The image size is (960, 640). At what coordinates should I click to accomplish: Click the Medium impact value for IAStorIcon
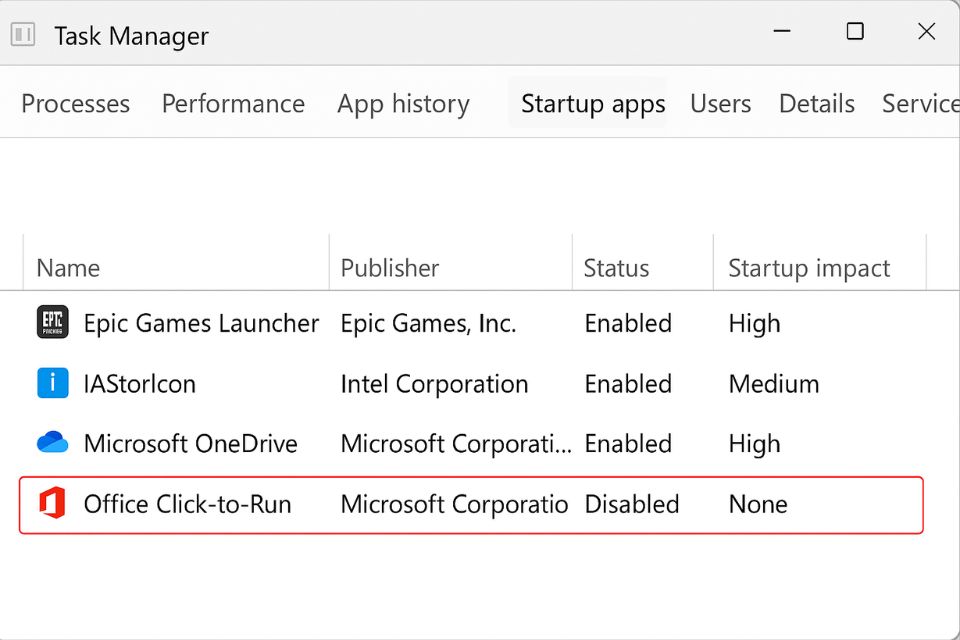tap(773, 384)
